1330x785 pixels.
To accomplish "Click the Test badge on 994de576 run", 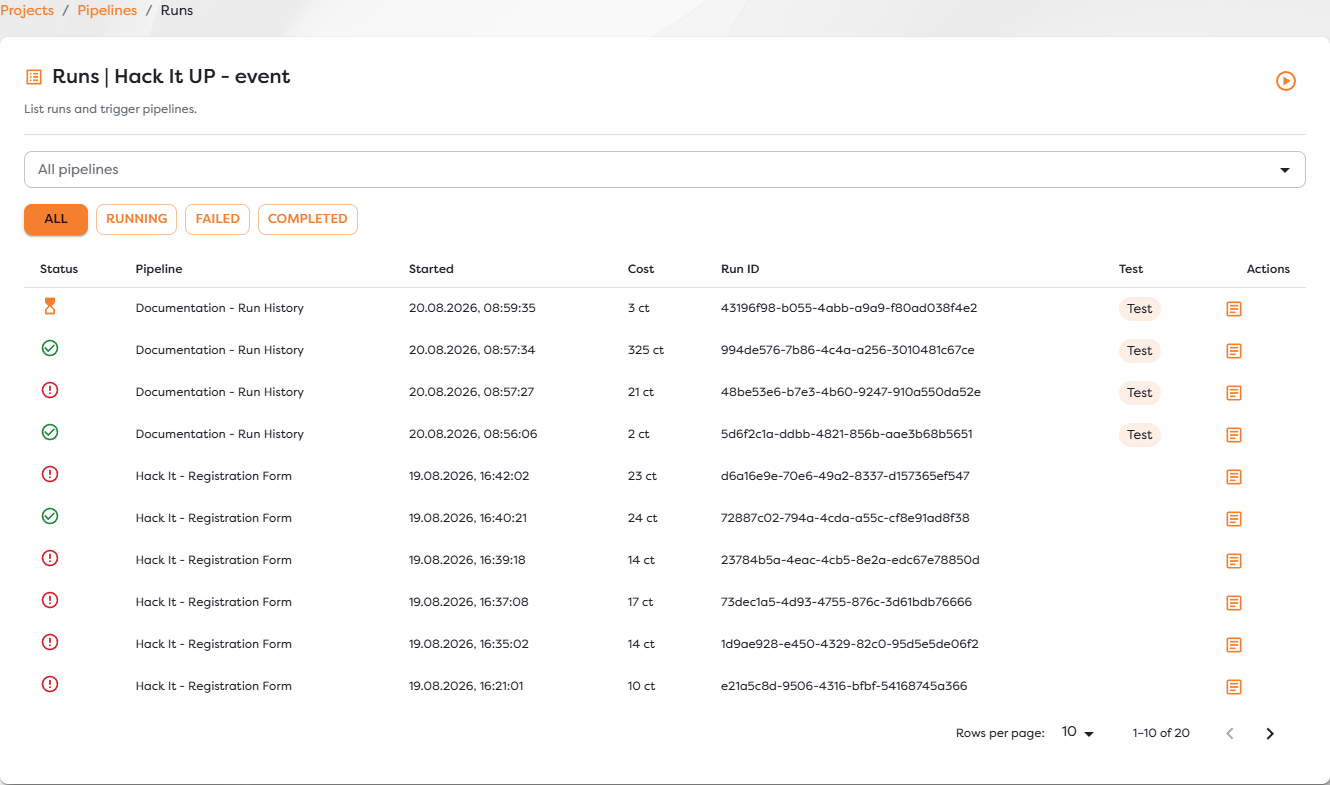I will pyautogui.click(x=1140, y=351).
